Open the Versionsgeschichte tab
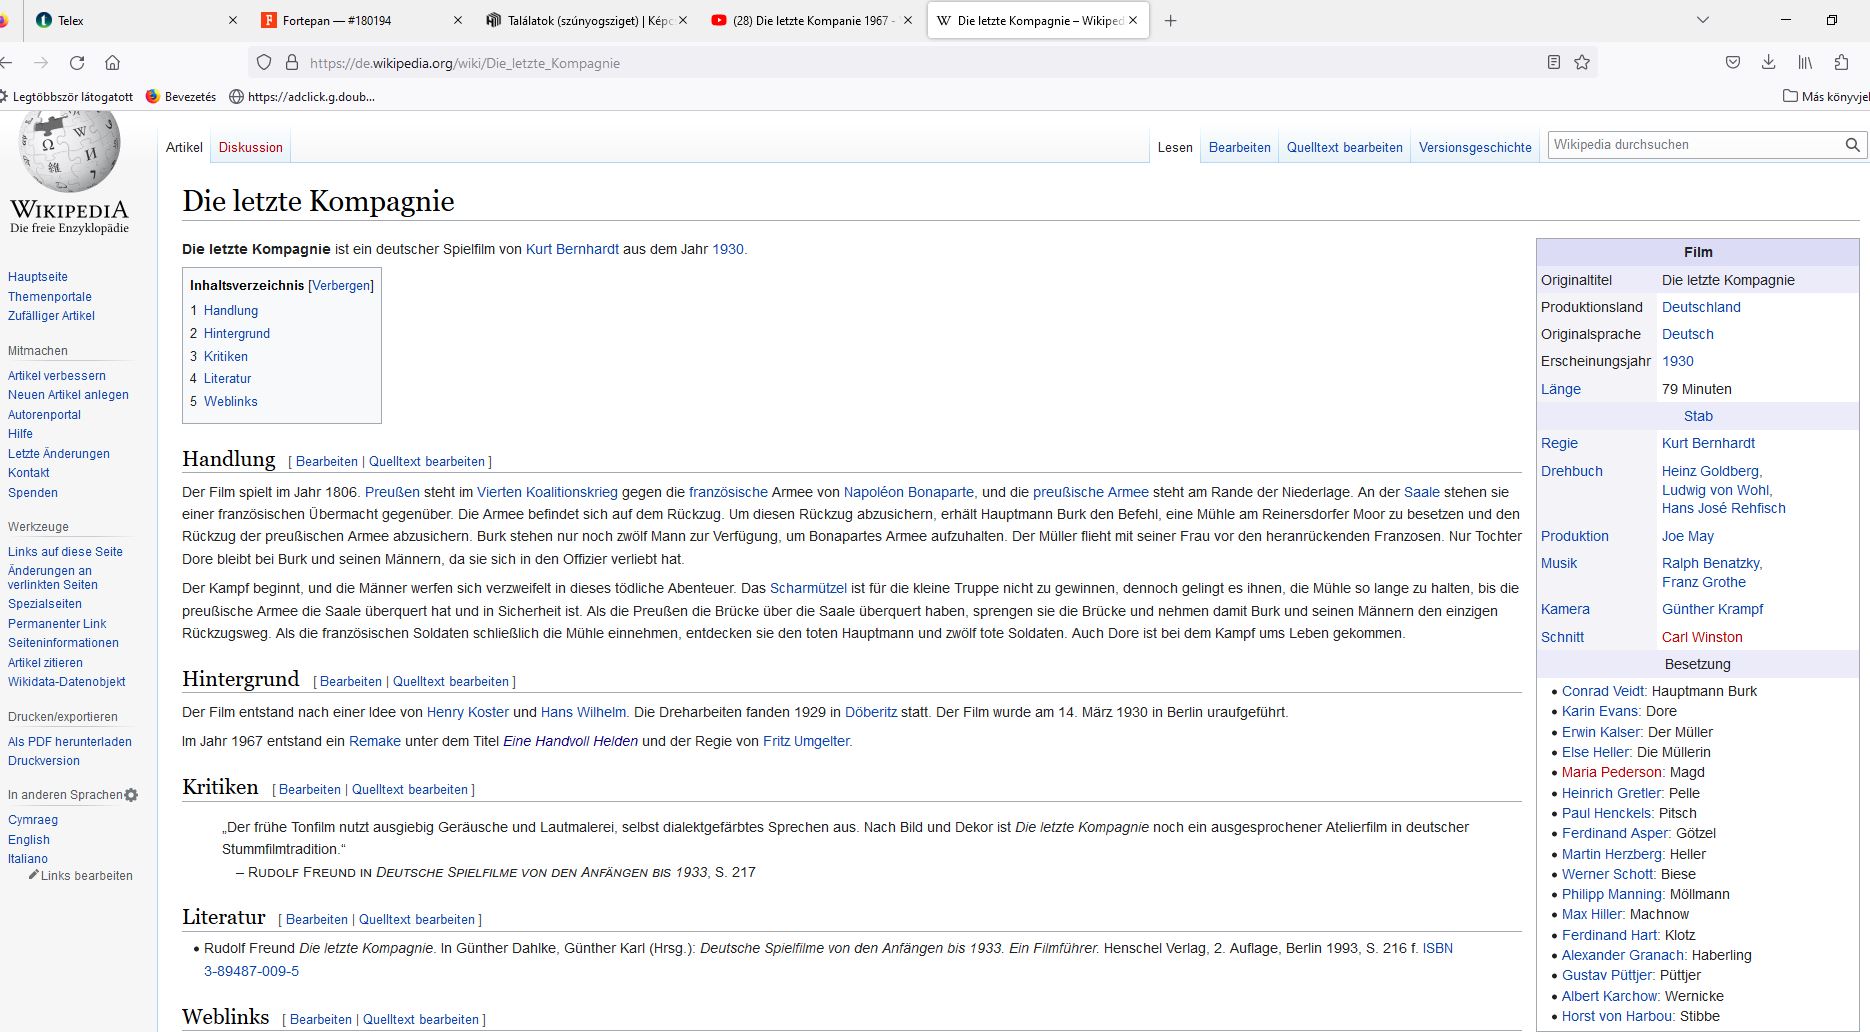This screenshot has width=1870, height=1032. pos(1474,148)
